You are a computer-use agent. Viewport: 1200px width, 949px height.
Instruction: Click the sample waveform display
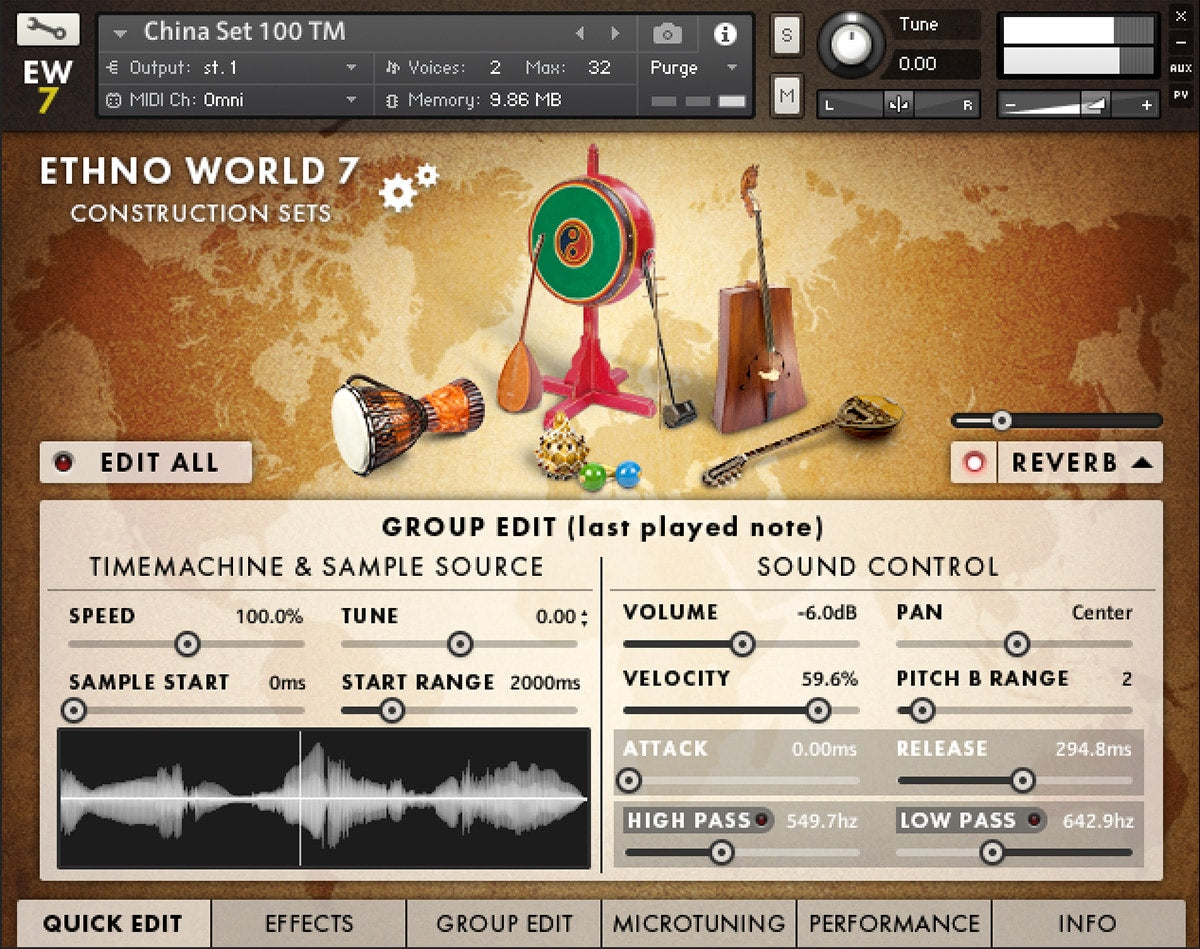(x=324, y=798)
